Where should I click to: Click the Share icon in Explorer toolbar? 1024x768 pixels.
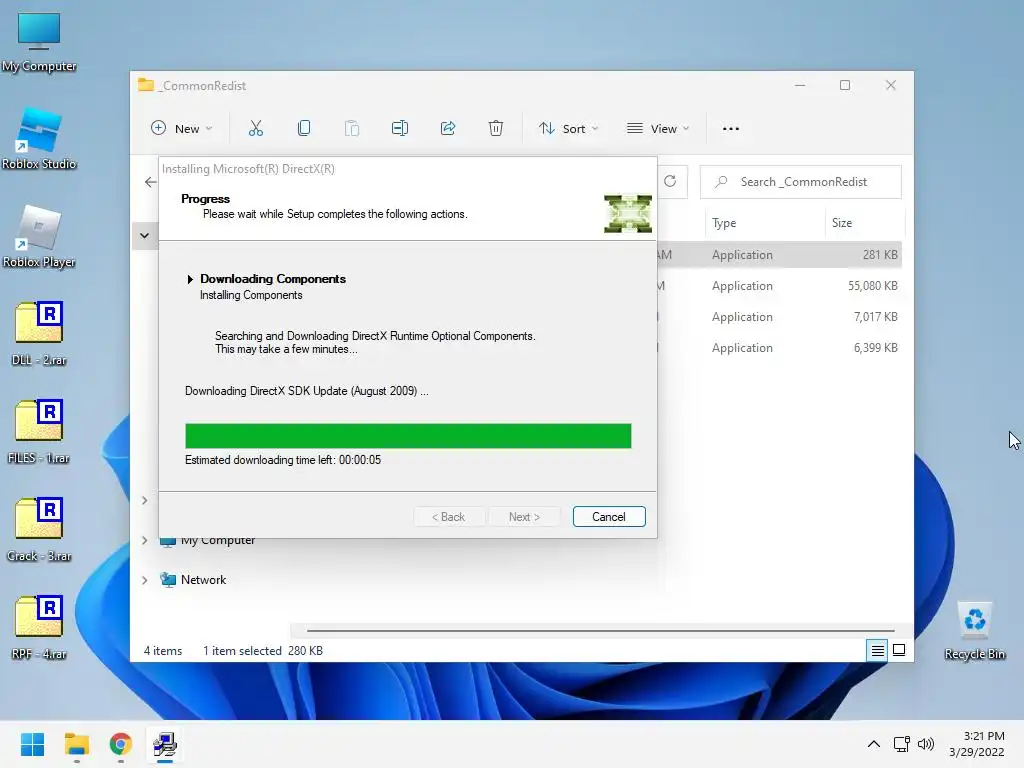(x=447, y=128)
